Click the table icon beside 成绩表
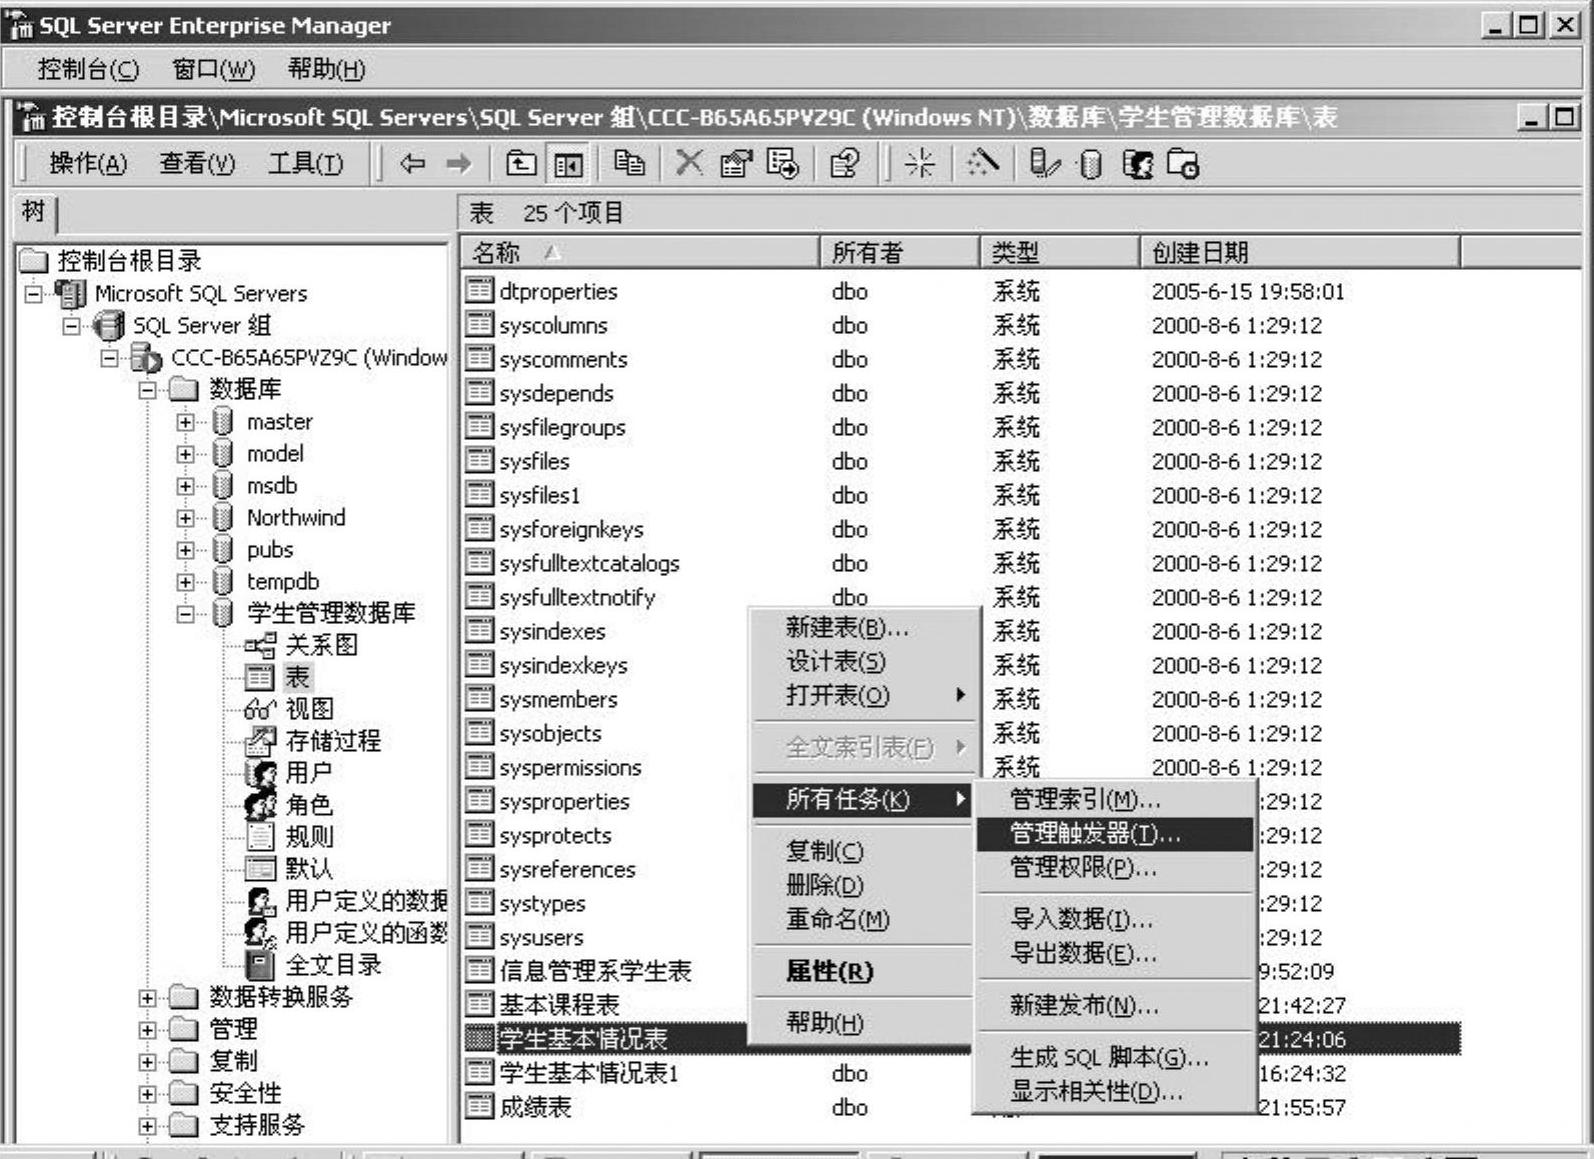 coord(480,1107)
